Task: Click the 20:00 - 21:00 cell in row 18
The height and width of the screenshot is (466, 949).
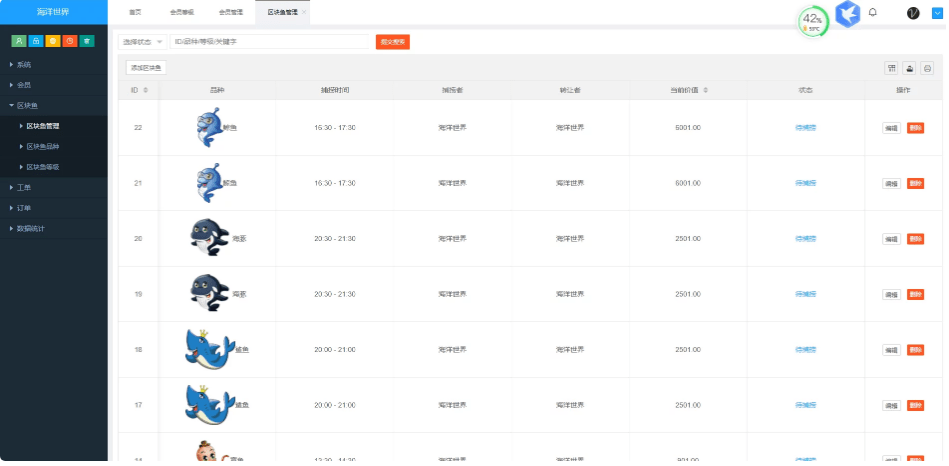Action: (335, 350)
